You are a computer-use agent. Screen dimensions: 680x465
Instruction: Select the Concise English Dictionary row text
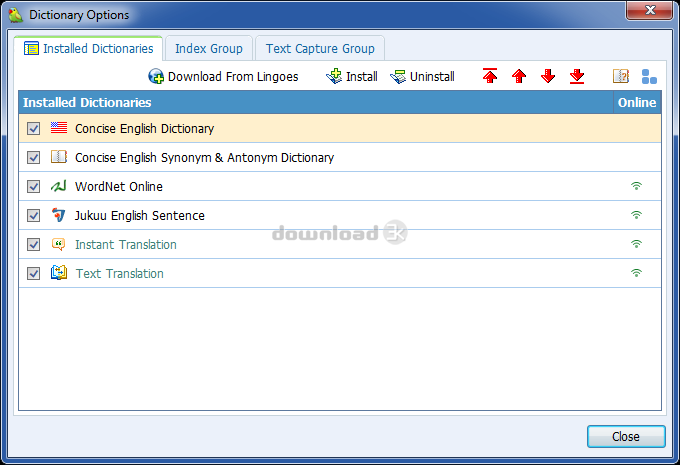(144, 129)
